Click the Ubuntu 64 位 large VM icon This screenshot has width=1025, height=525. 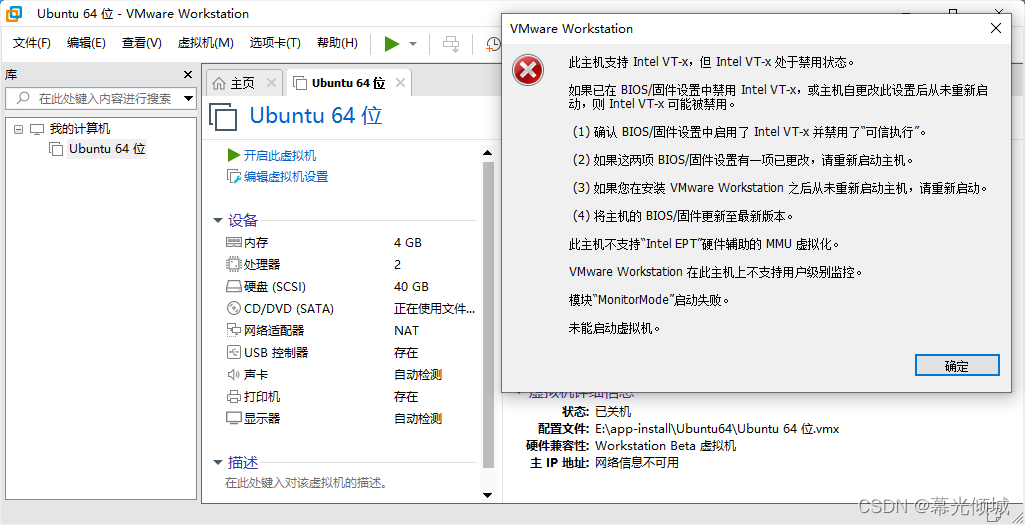[x=224, y=118]
